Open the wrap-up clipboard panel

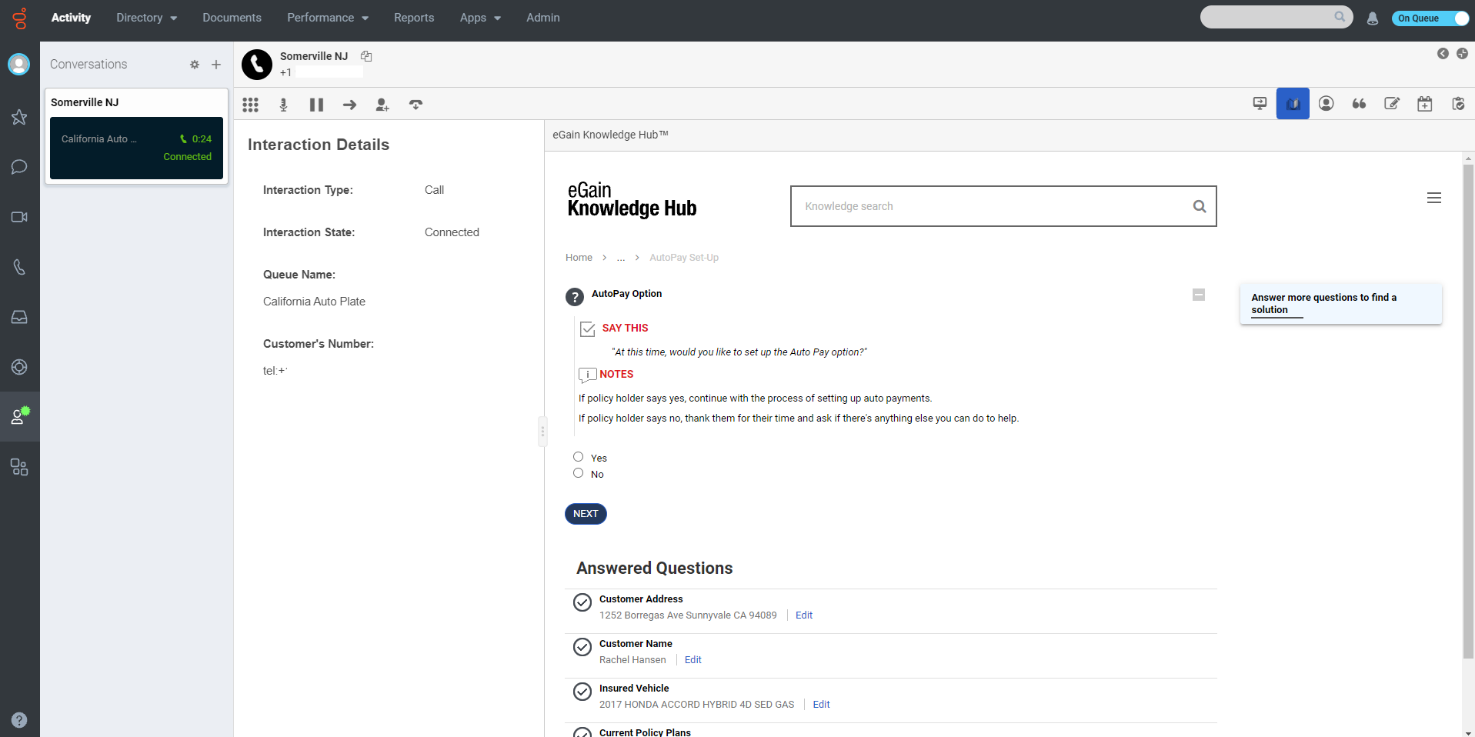coord(1457,103)
